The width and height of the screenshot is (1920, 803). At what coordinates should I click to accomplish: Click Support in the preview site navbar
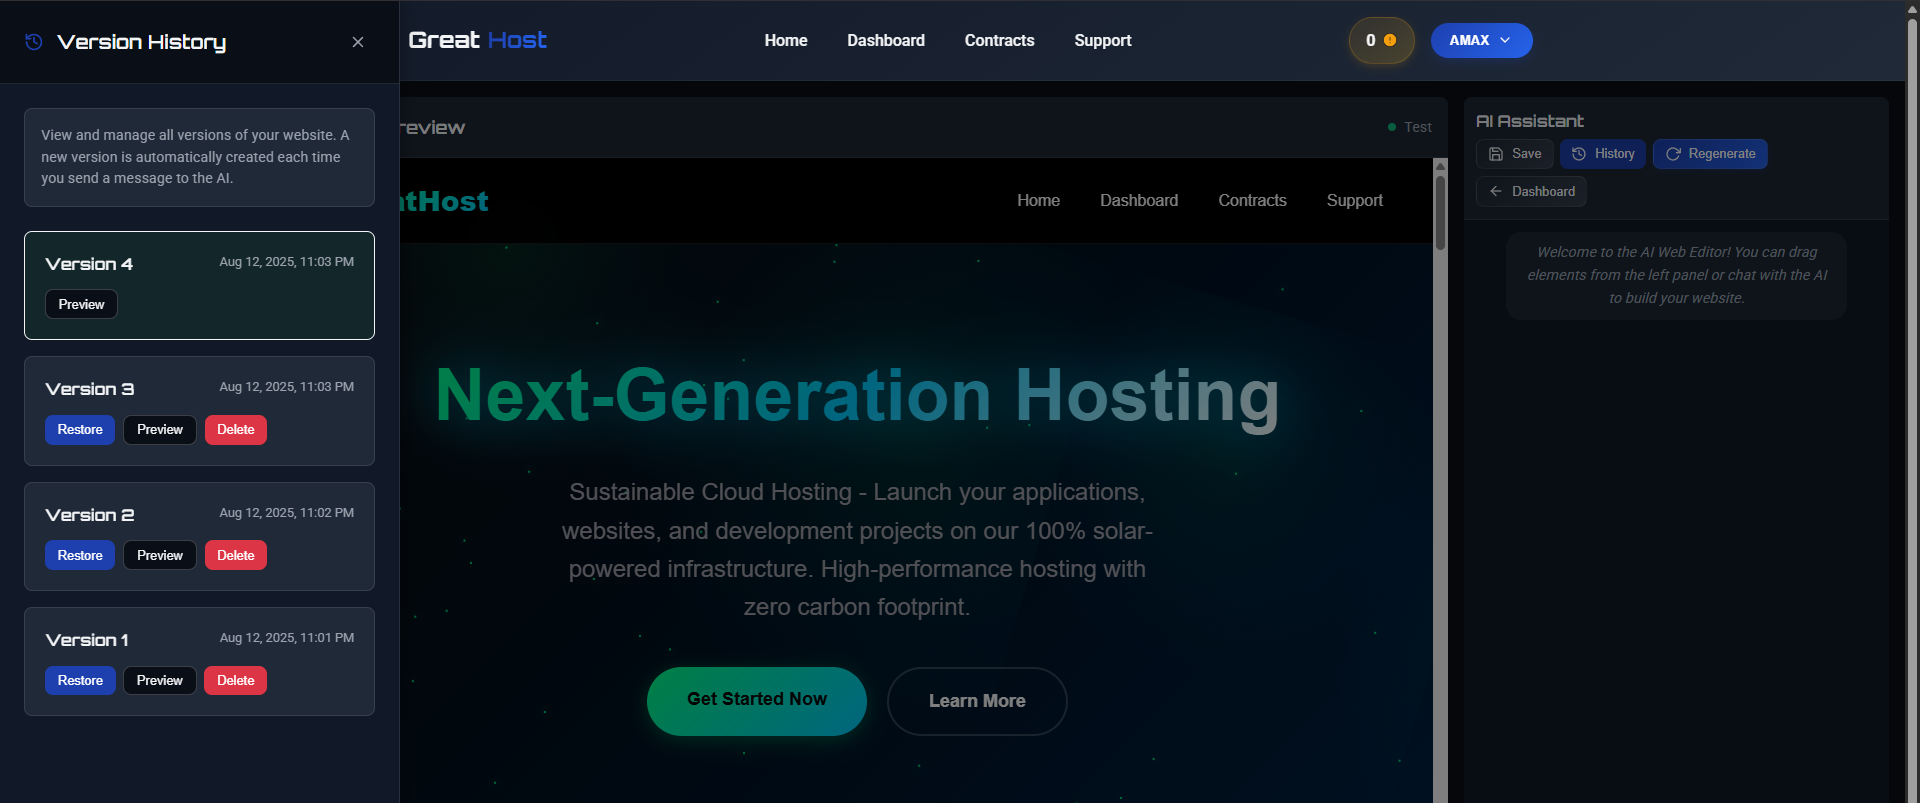click(1355, 200)
